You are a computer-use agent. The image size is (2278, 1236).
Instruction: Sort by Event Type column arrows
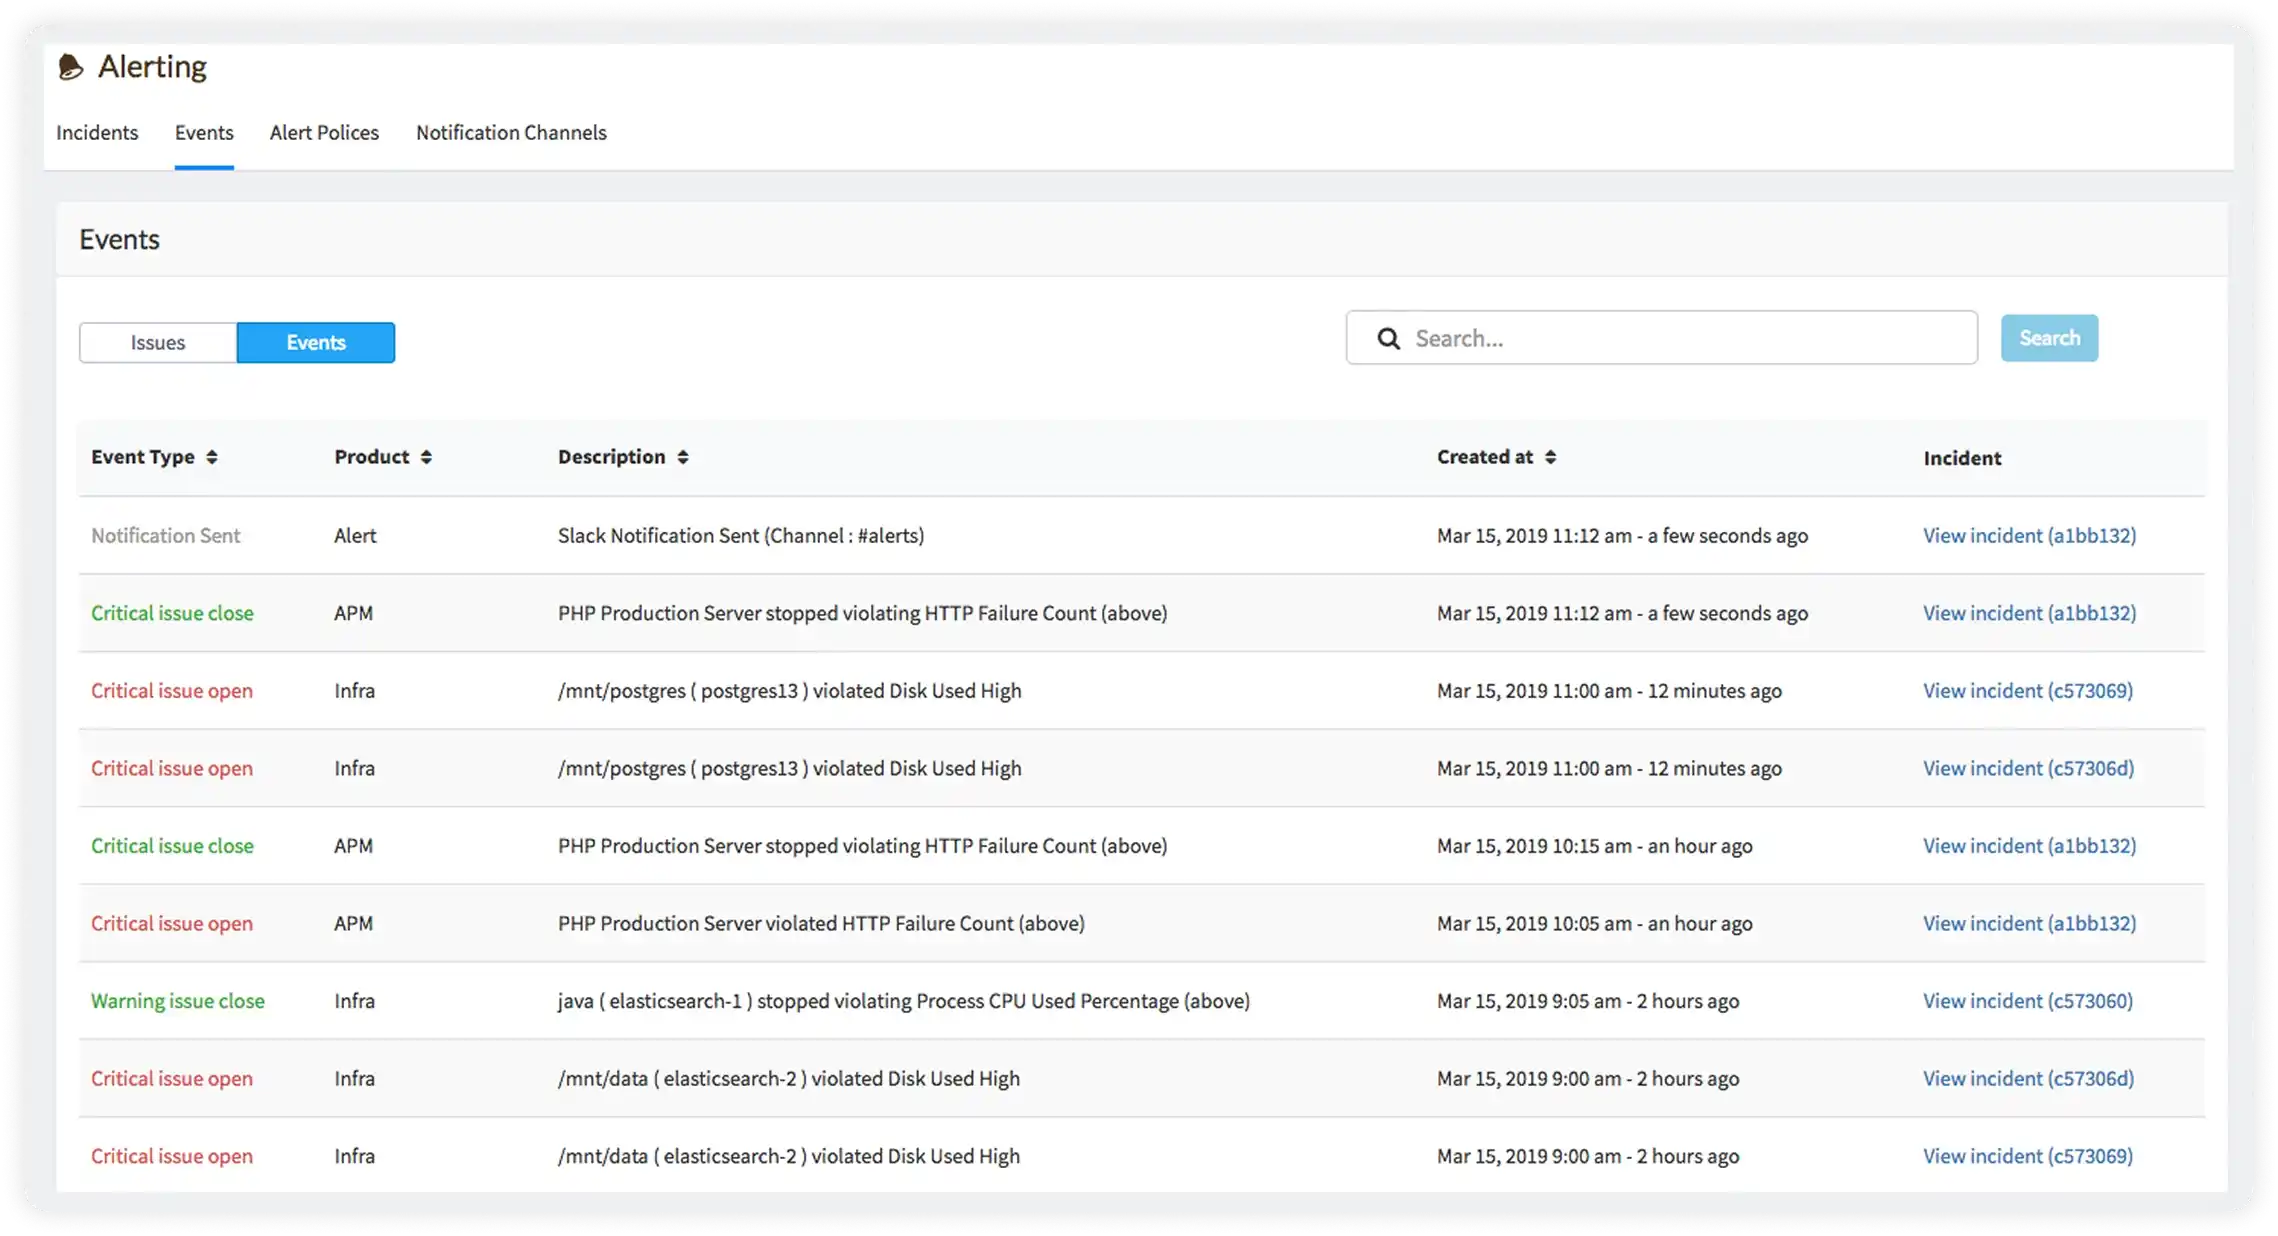click(x=211, y=457)
